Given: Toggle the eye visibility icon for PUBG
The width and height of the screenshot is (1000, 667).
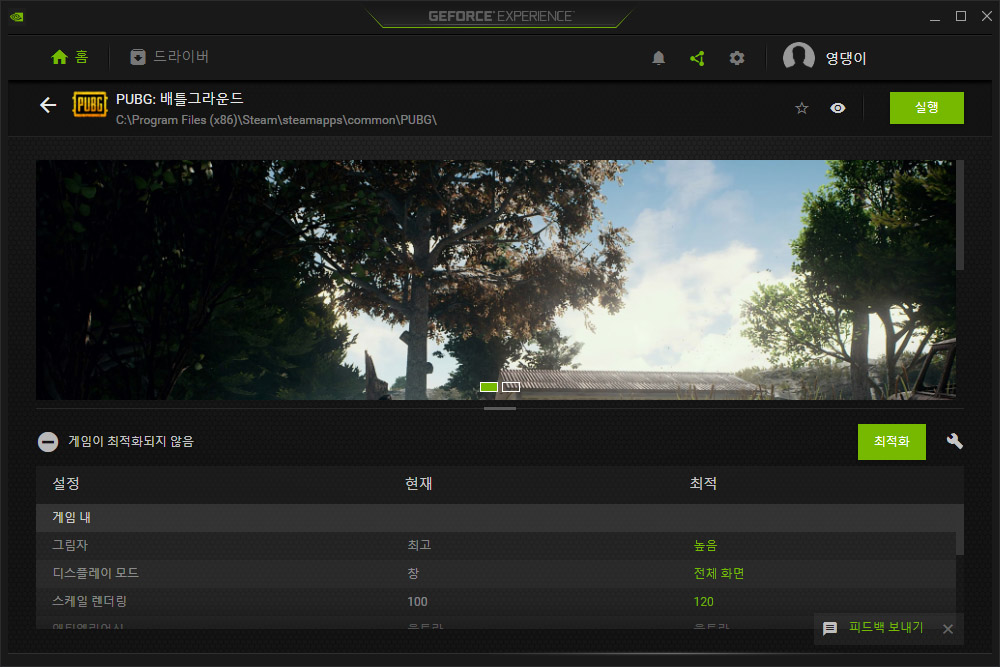Looking at the screenshot, I should [837, 108].
